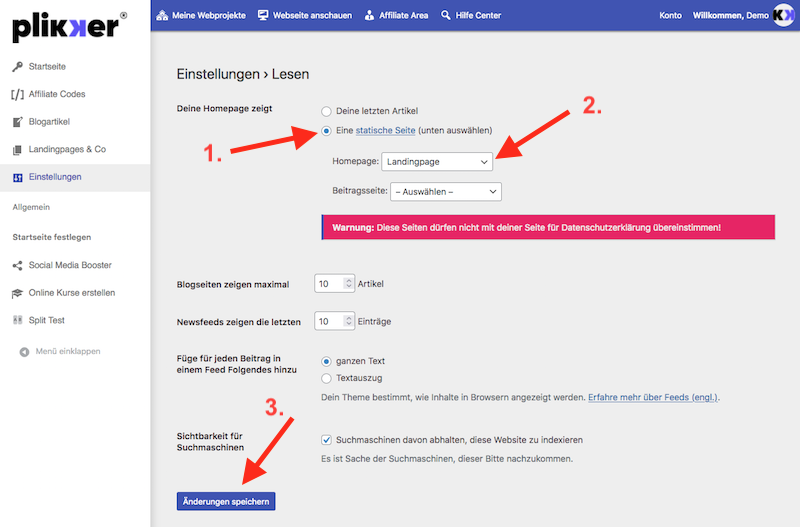Click the Split Test icon
Viewport: 800px width, 527px height.
coord(17,320)
